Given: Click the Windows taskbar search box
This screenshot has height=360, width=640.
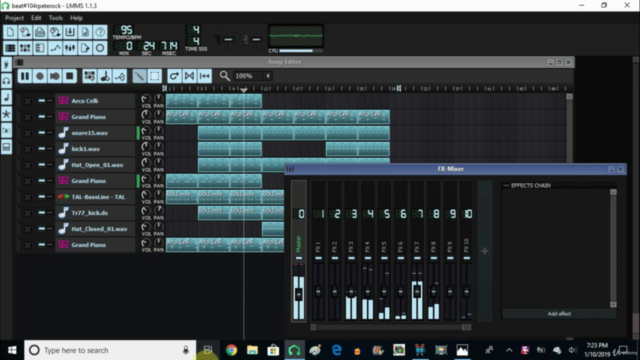Looking at the screenshot, I should (110, 350).
